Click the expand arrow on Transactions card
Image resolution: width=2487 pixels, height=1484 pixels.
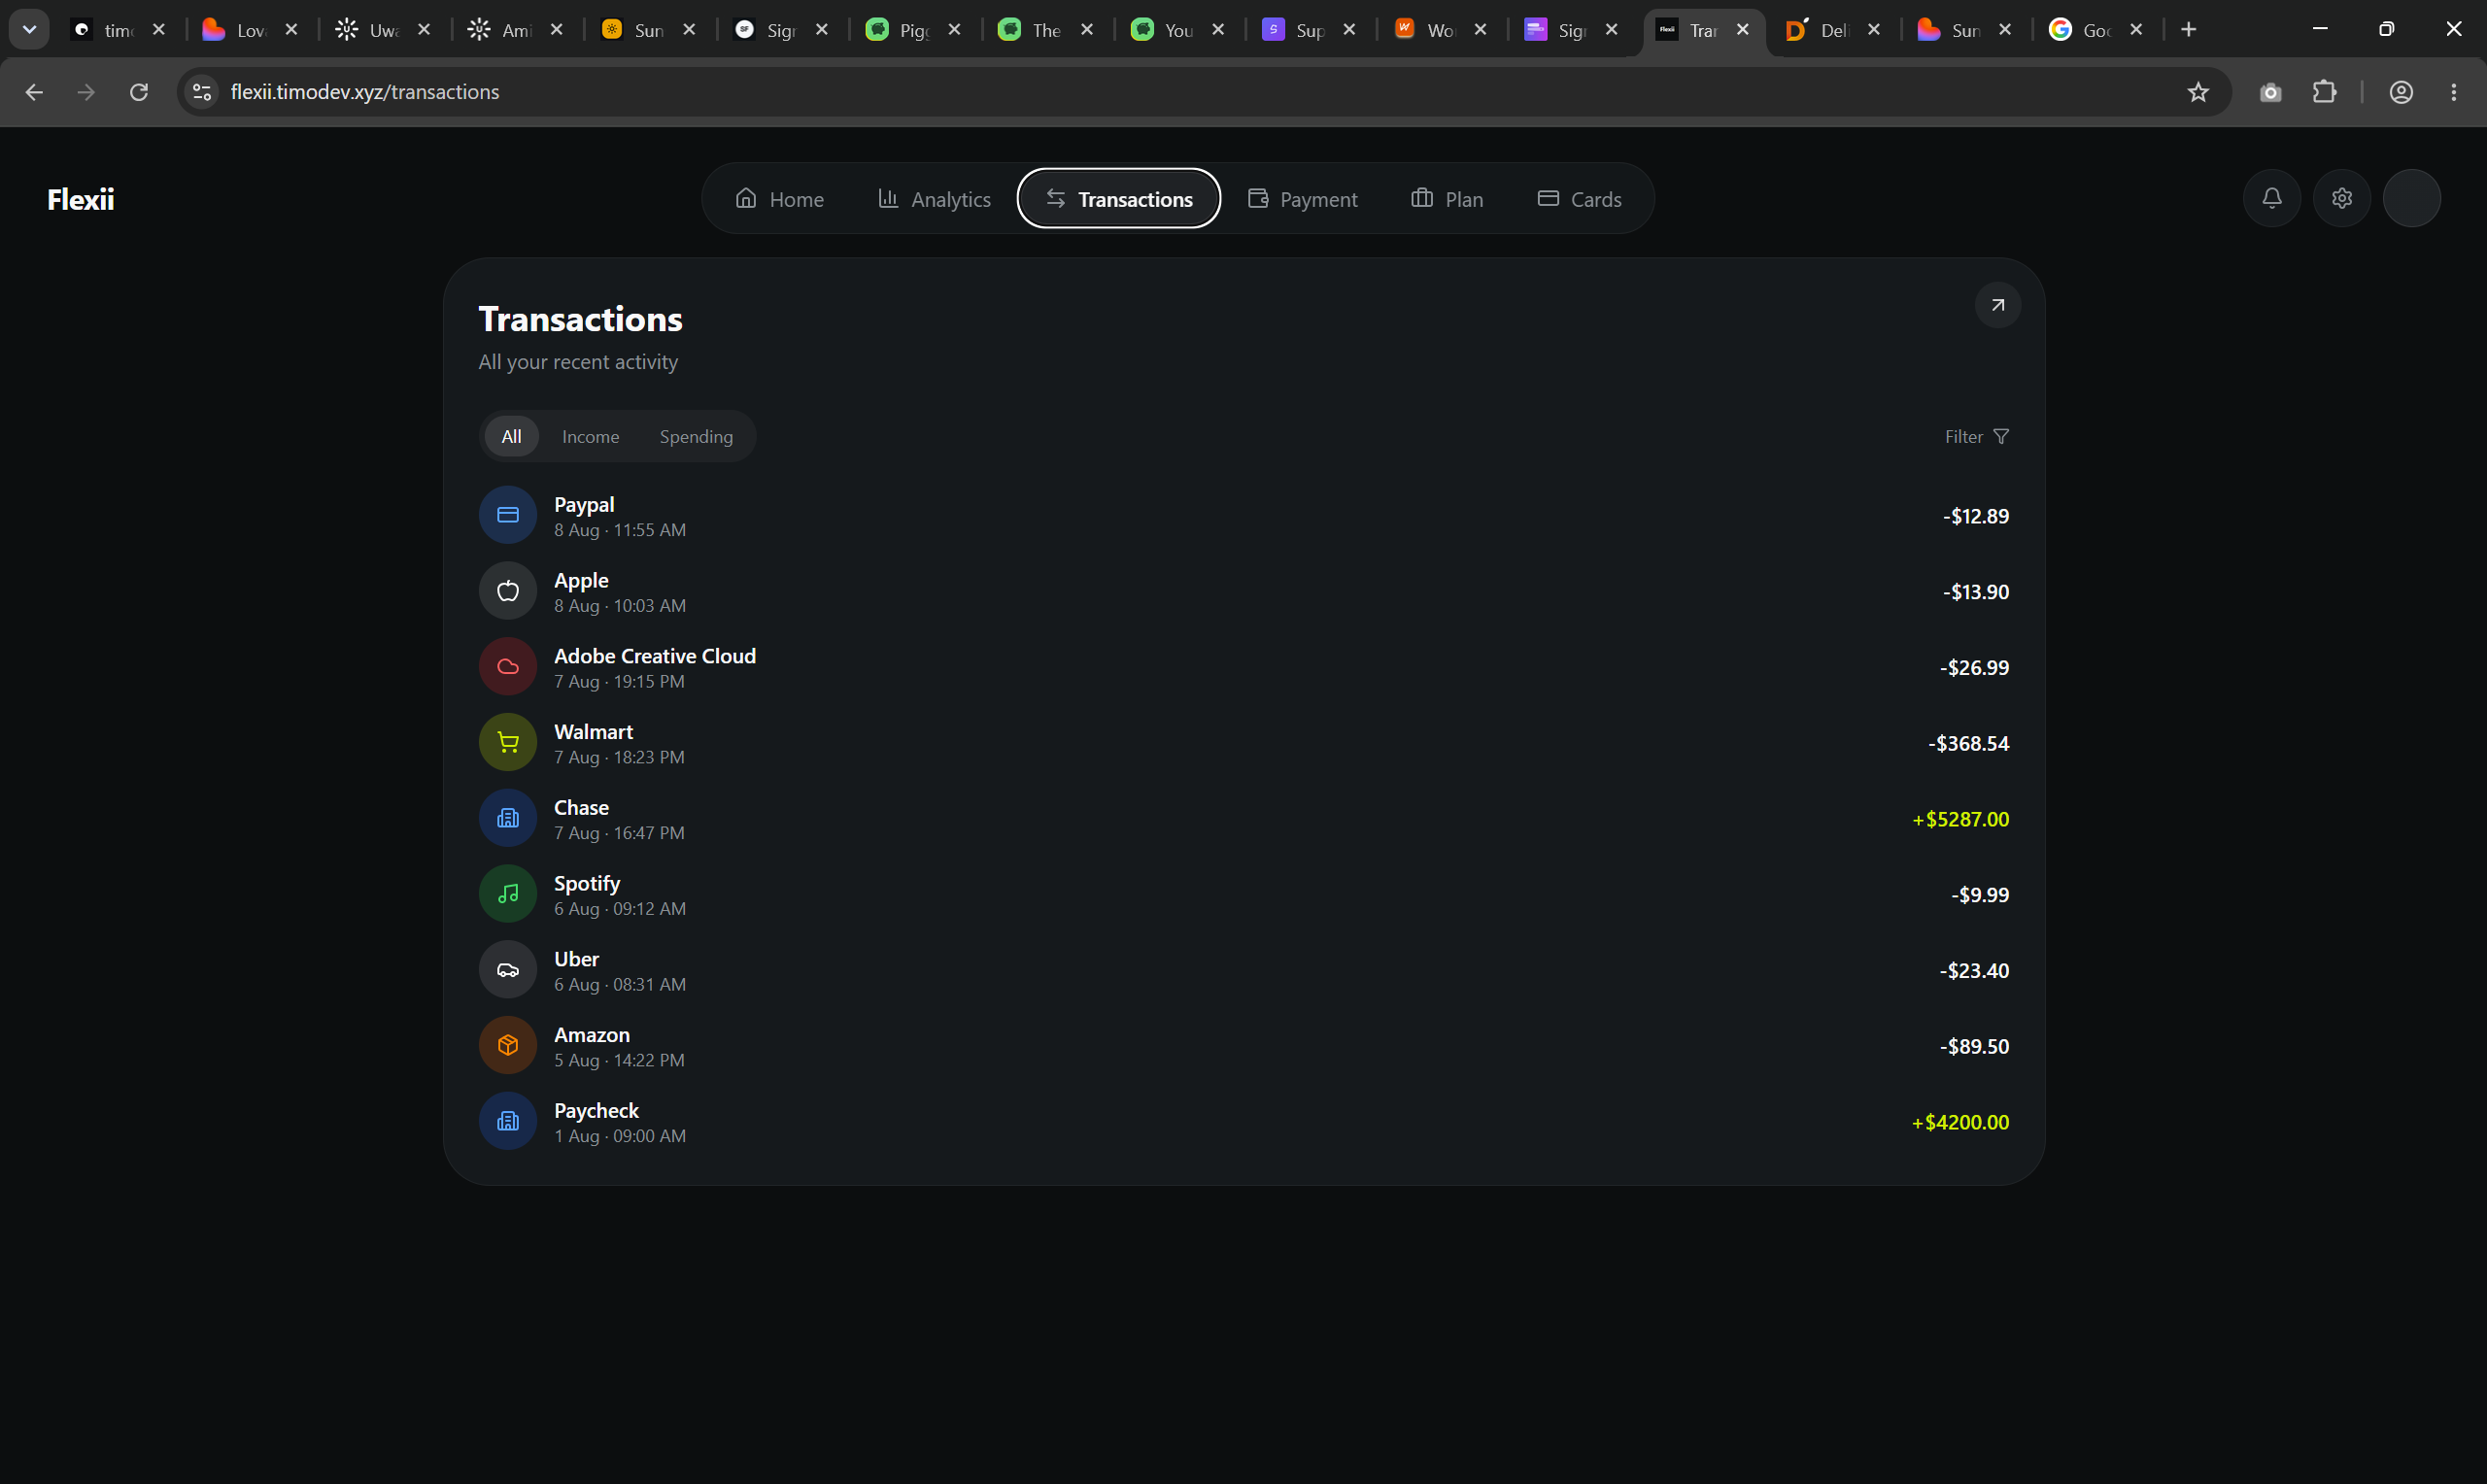pyautogui.click(x=1998, y=305)
